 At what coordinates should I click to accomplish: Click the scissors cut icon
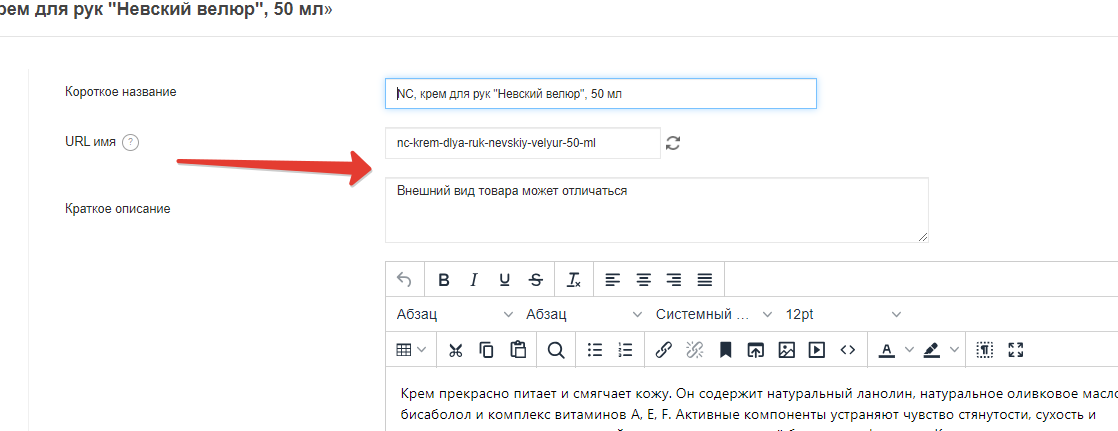pyautogui.click(x=456, y=349)
